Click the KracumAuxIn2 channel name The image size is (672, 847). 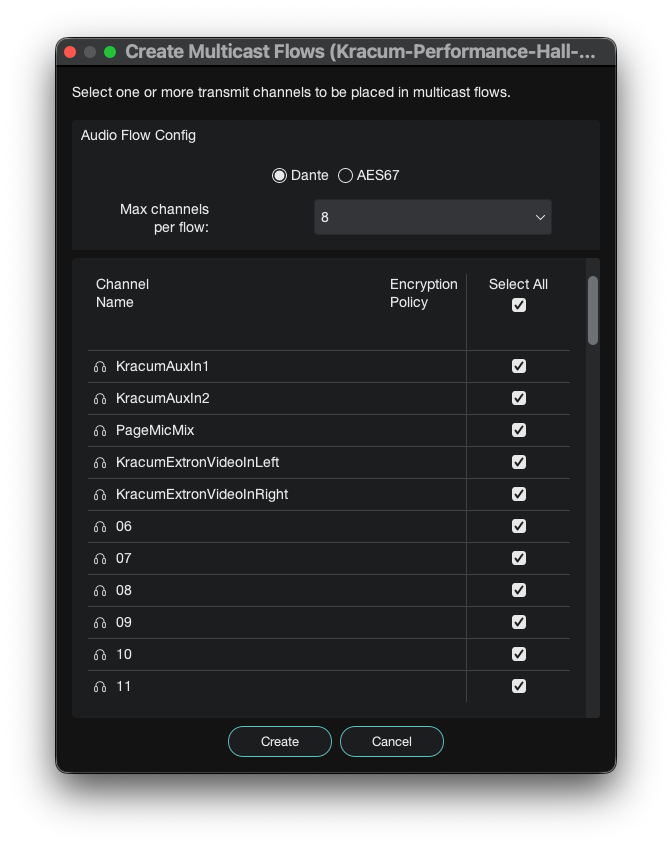coord(163,398)
